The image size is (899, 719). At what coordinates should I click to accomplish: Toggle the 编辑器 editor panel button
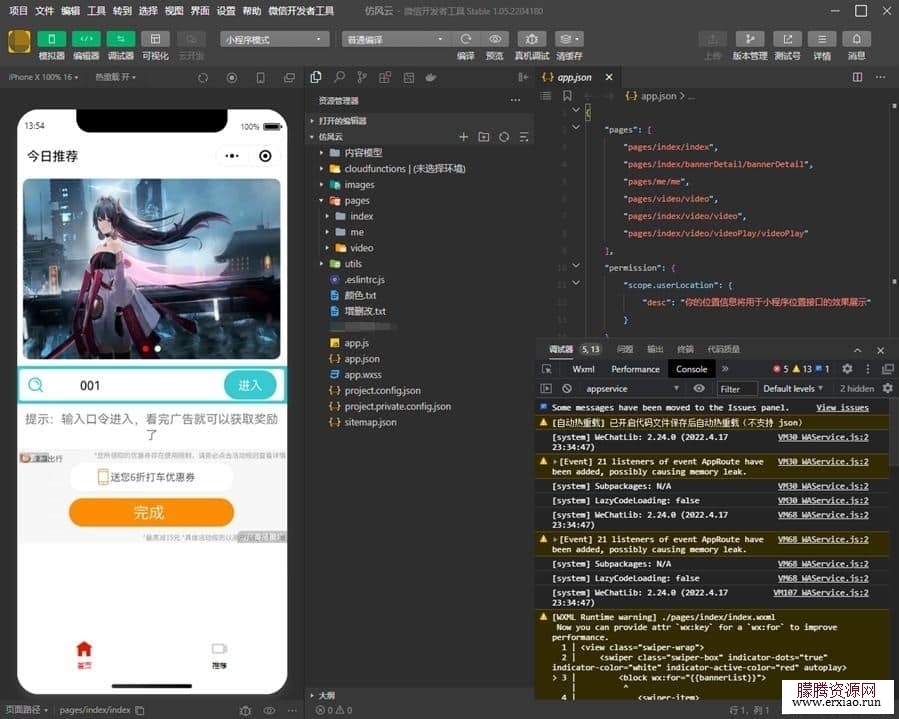point(86,39)
